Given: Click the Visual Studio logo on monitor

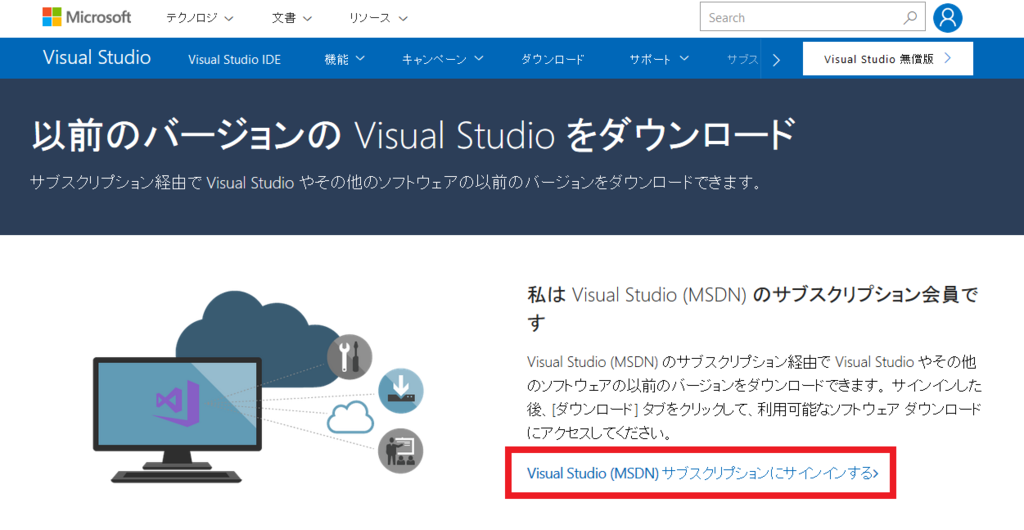Looking at the screenshot, I should pos(177,403).
